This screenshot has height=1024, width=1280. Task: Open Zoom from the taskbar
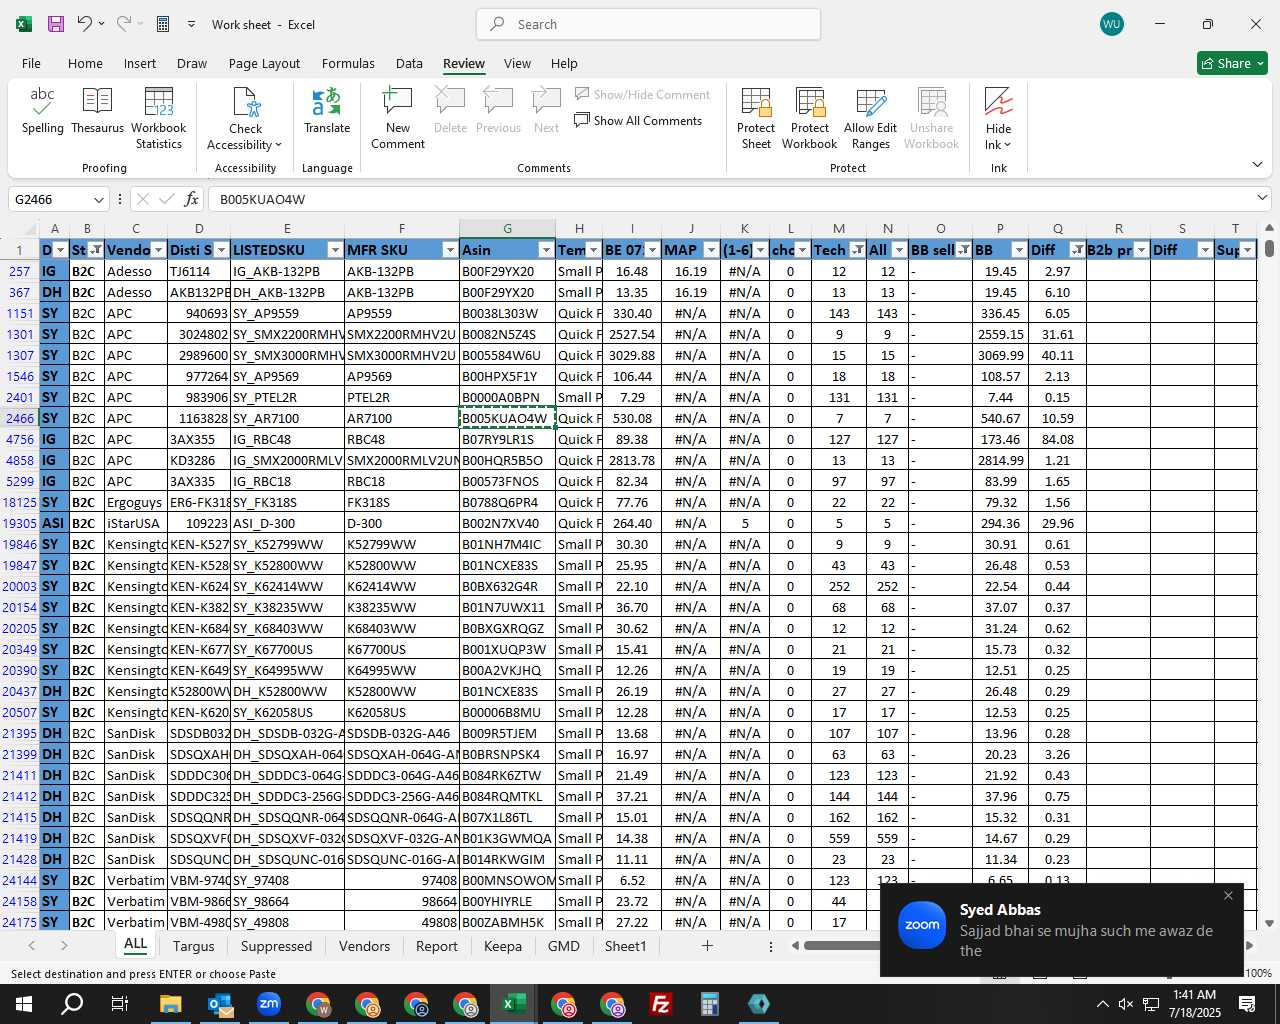click(x=268, y=1004)
